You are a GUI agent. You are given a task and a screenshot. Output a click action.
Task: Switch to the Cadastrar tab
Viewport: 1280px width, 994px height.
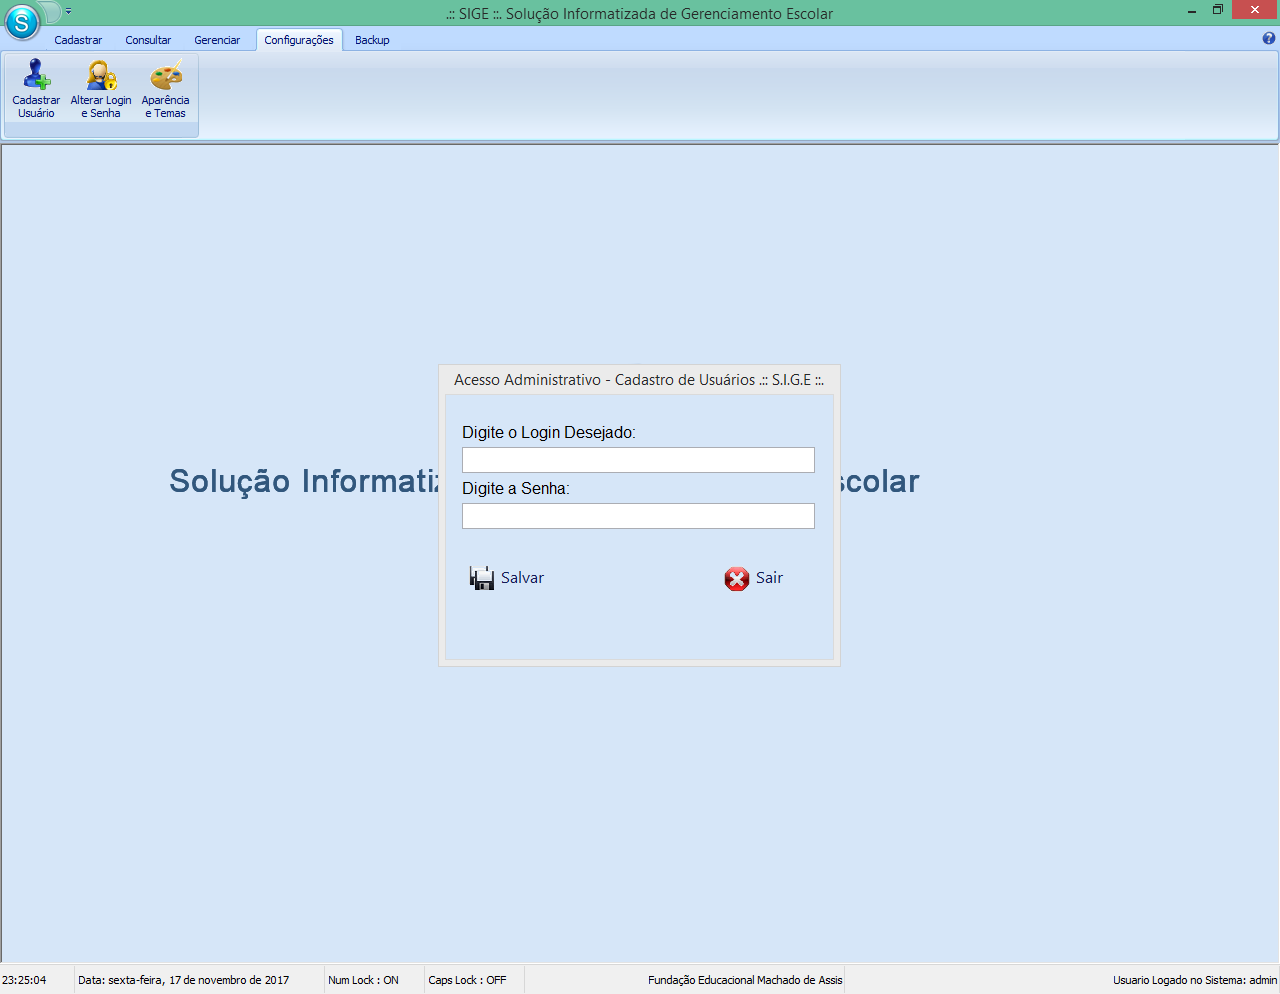pos(79,40)
